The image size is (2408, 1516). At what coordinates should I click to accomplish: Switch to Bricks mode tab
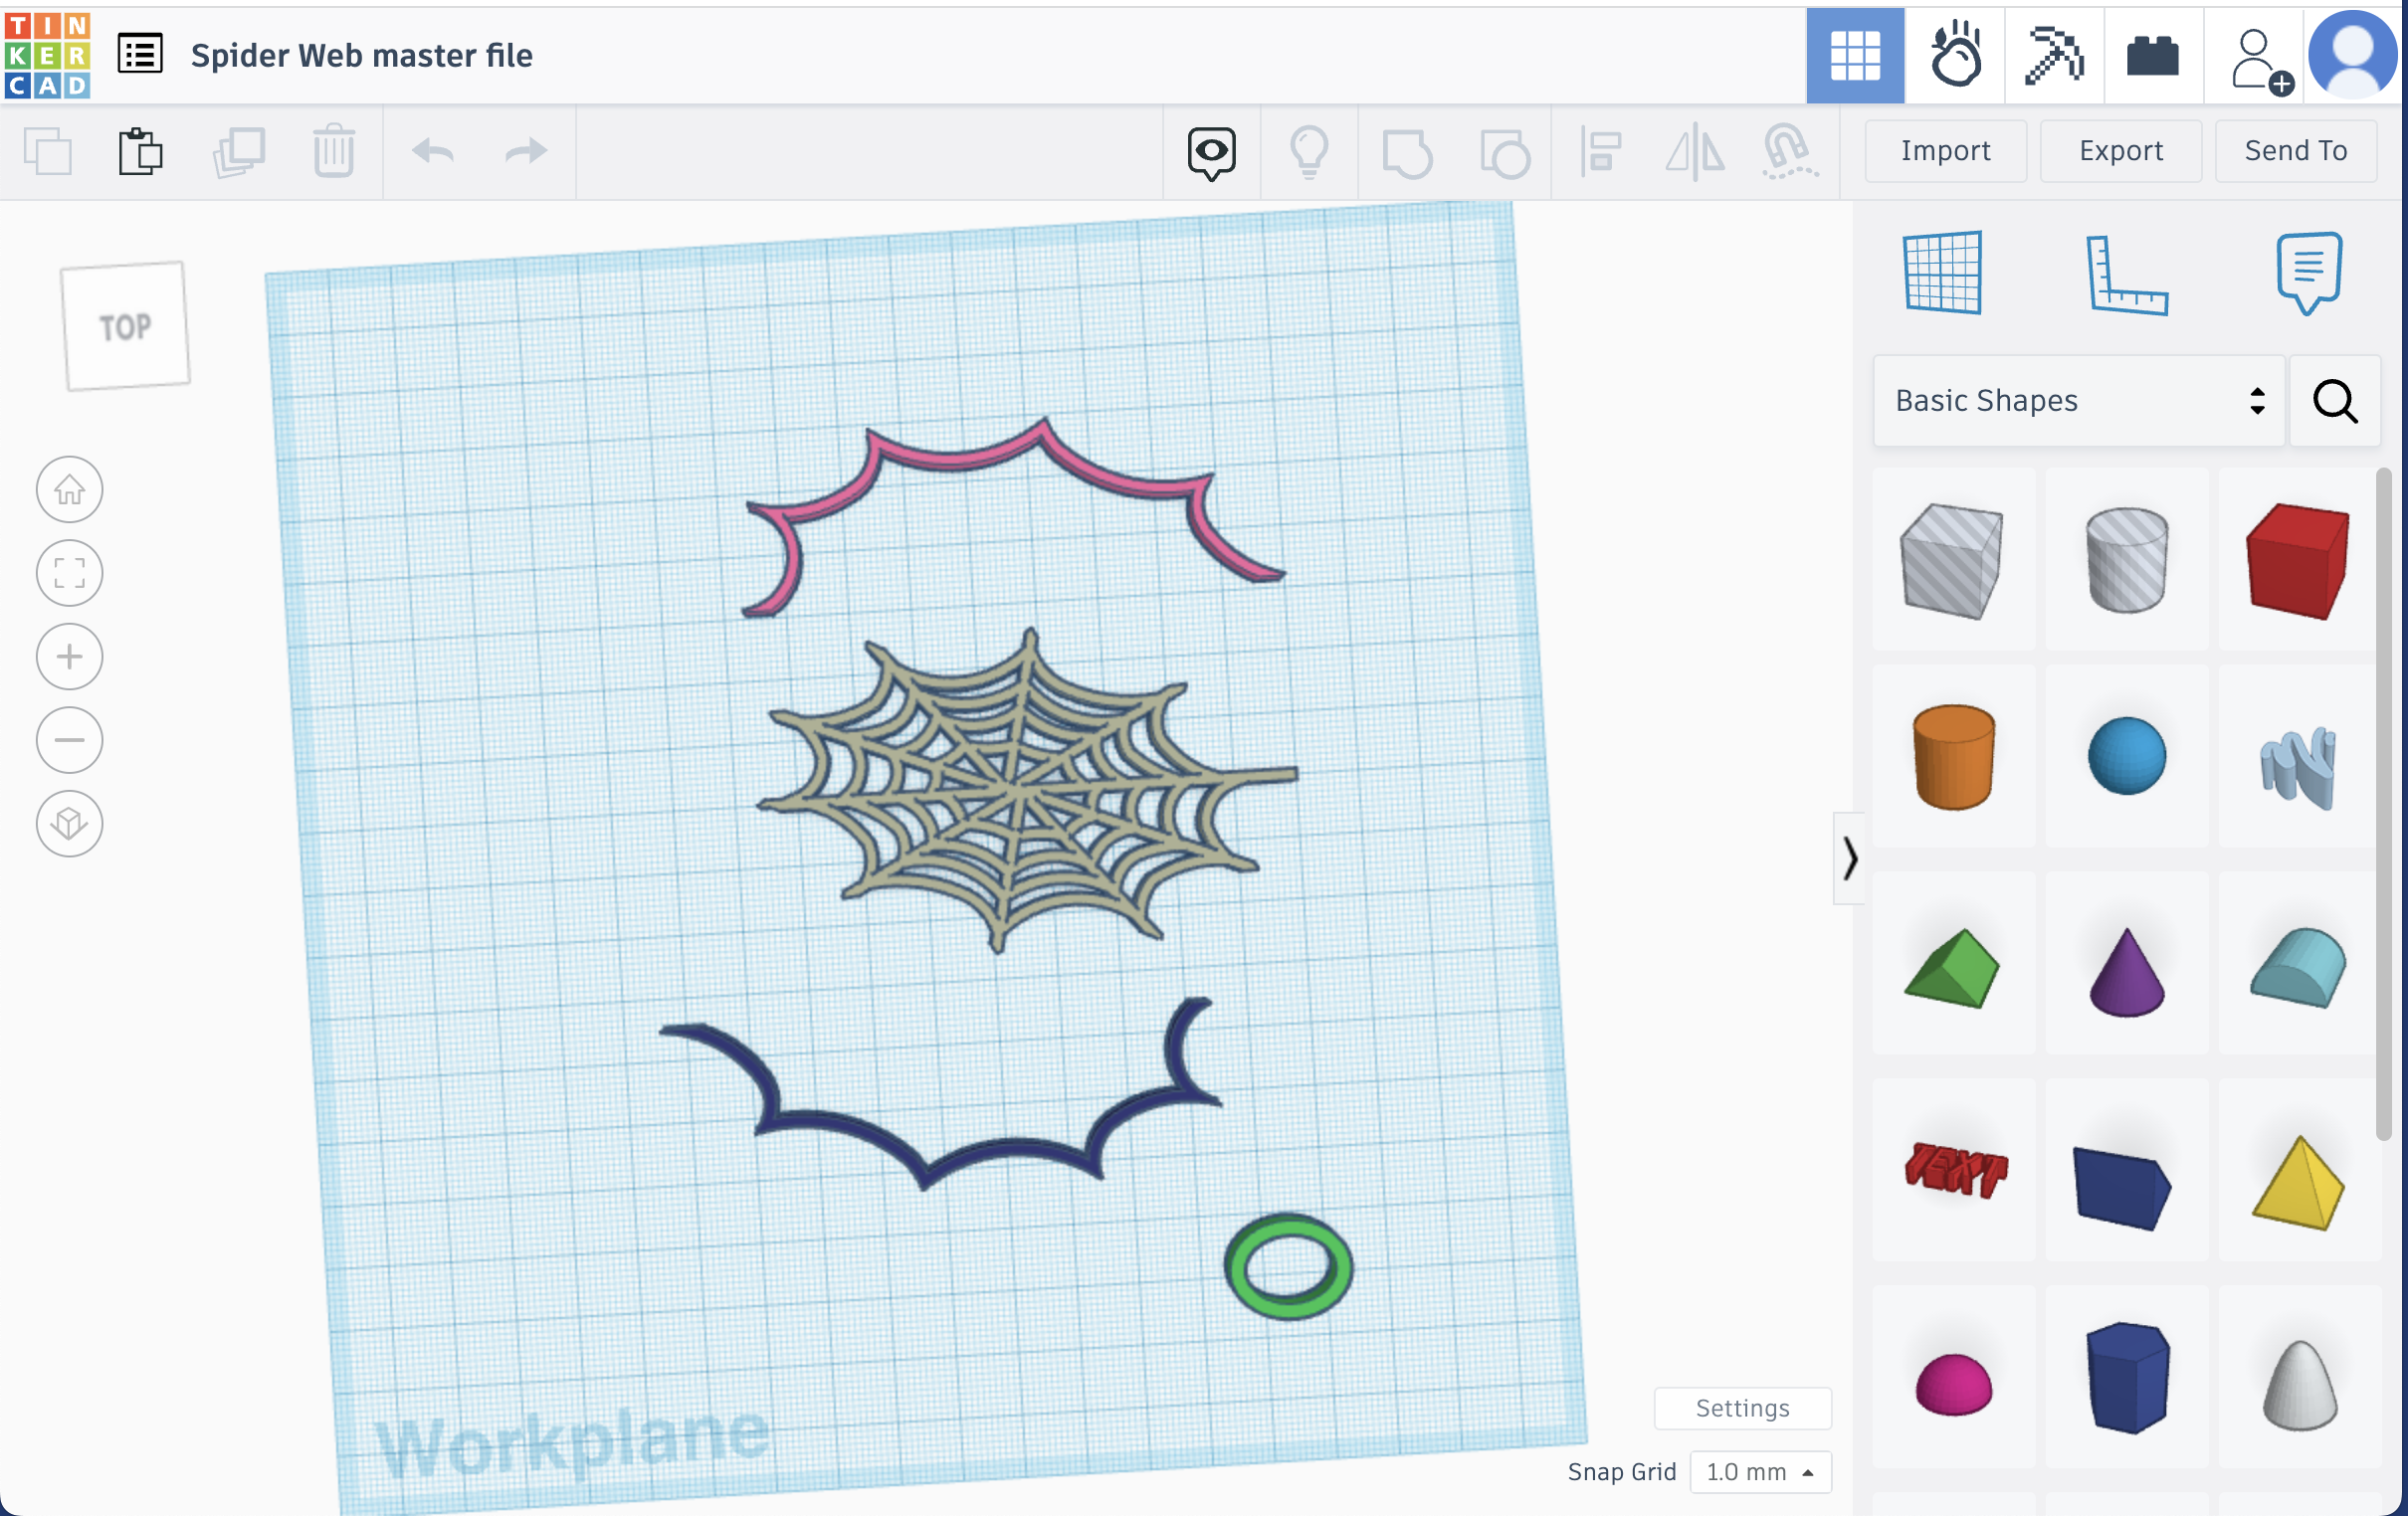coord(2152,55)
